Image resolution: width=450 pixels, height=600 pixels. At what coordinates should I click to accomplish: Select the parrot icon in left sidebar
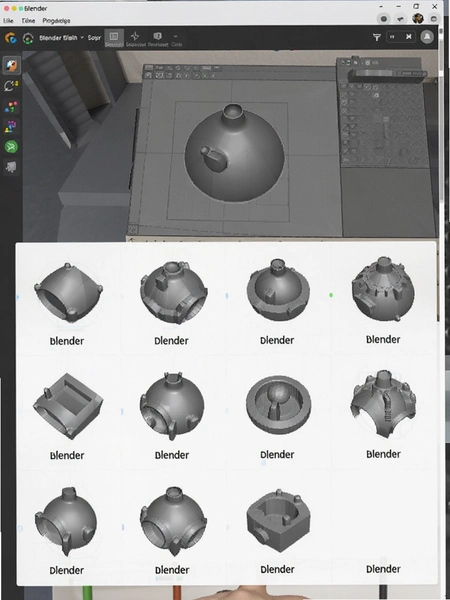point(11,65)
